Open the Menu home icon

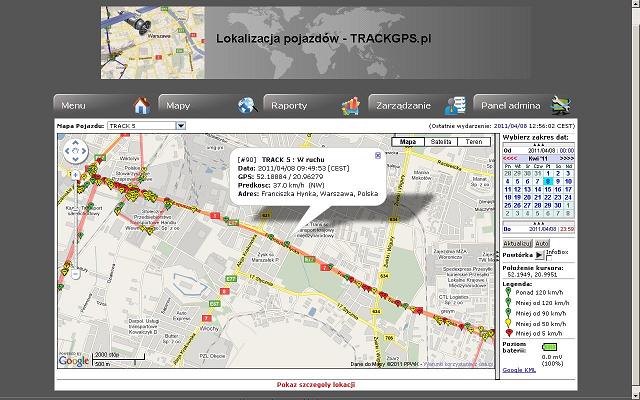(142, 106)
